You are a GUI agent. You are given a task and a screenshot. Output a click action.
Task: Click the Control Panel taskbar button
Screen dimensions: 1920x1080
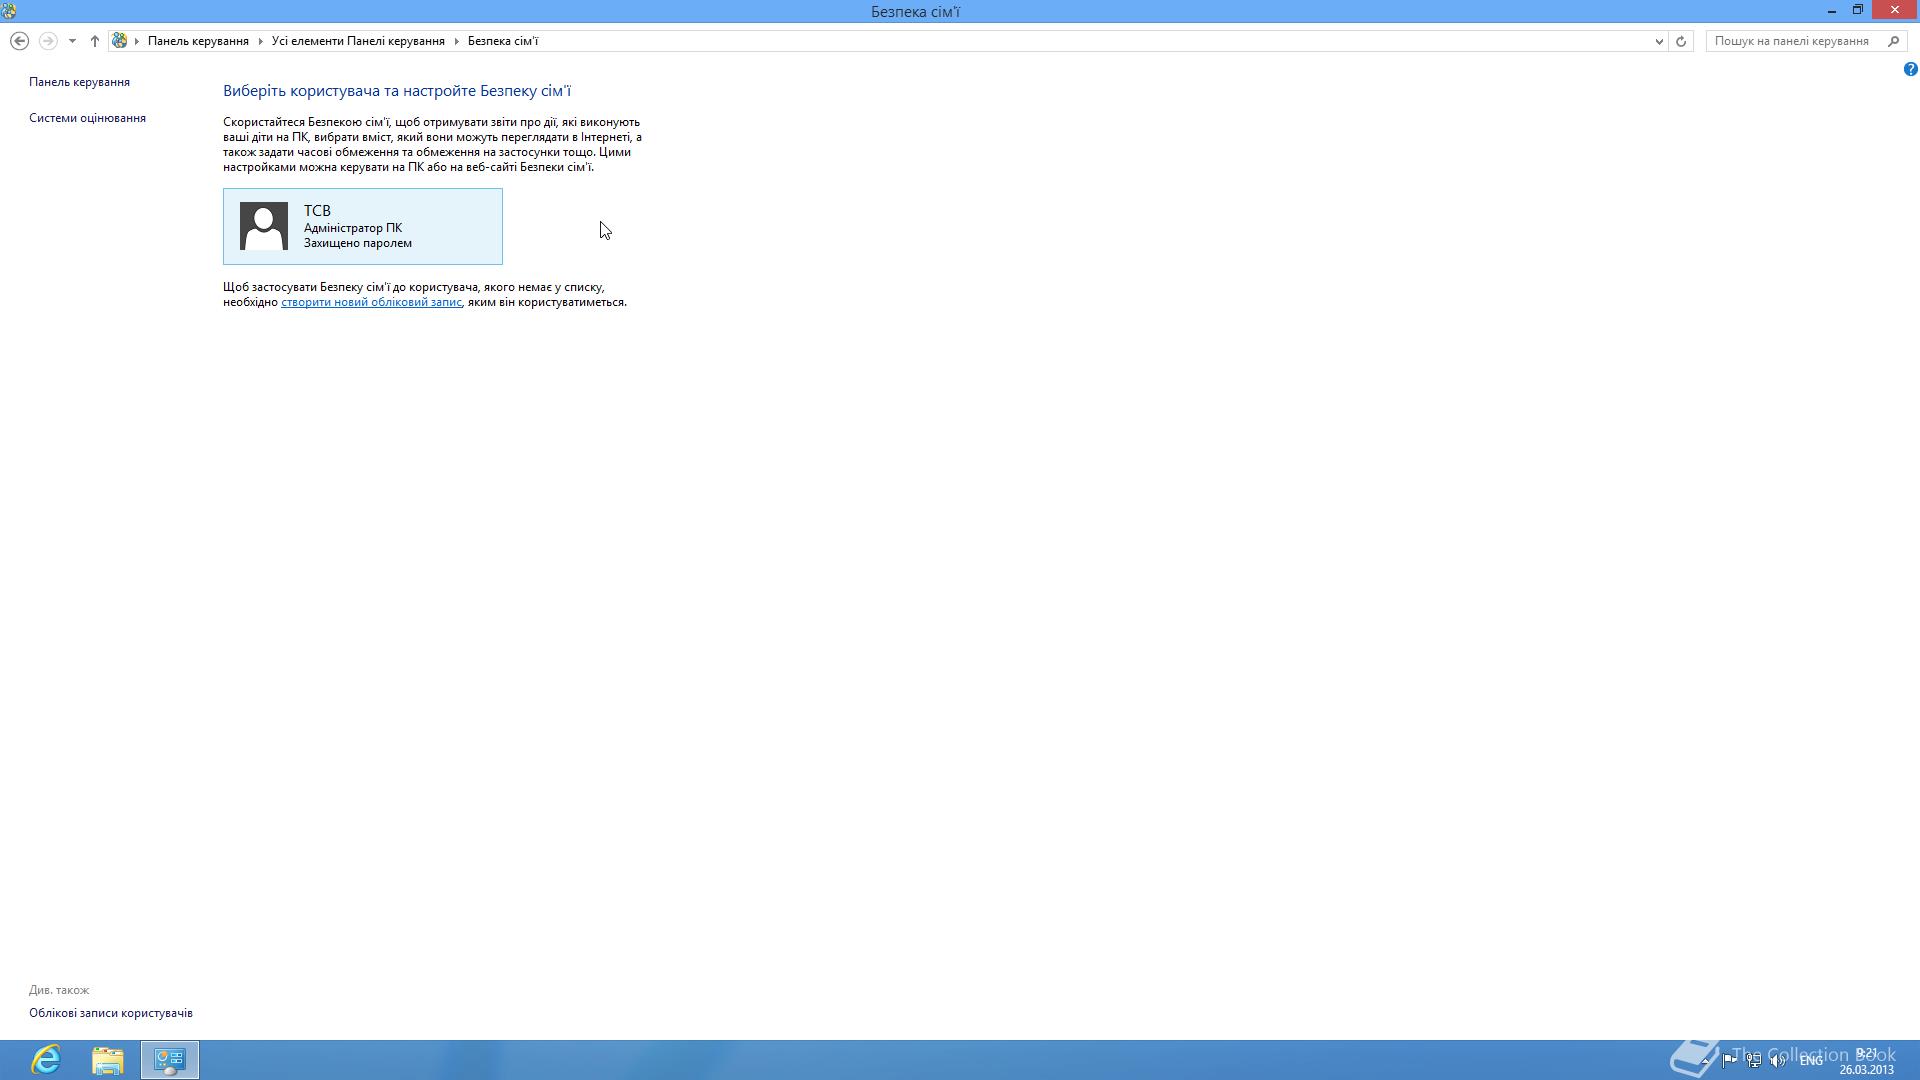click(170, 1060)
